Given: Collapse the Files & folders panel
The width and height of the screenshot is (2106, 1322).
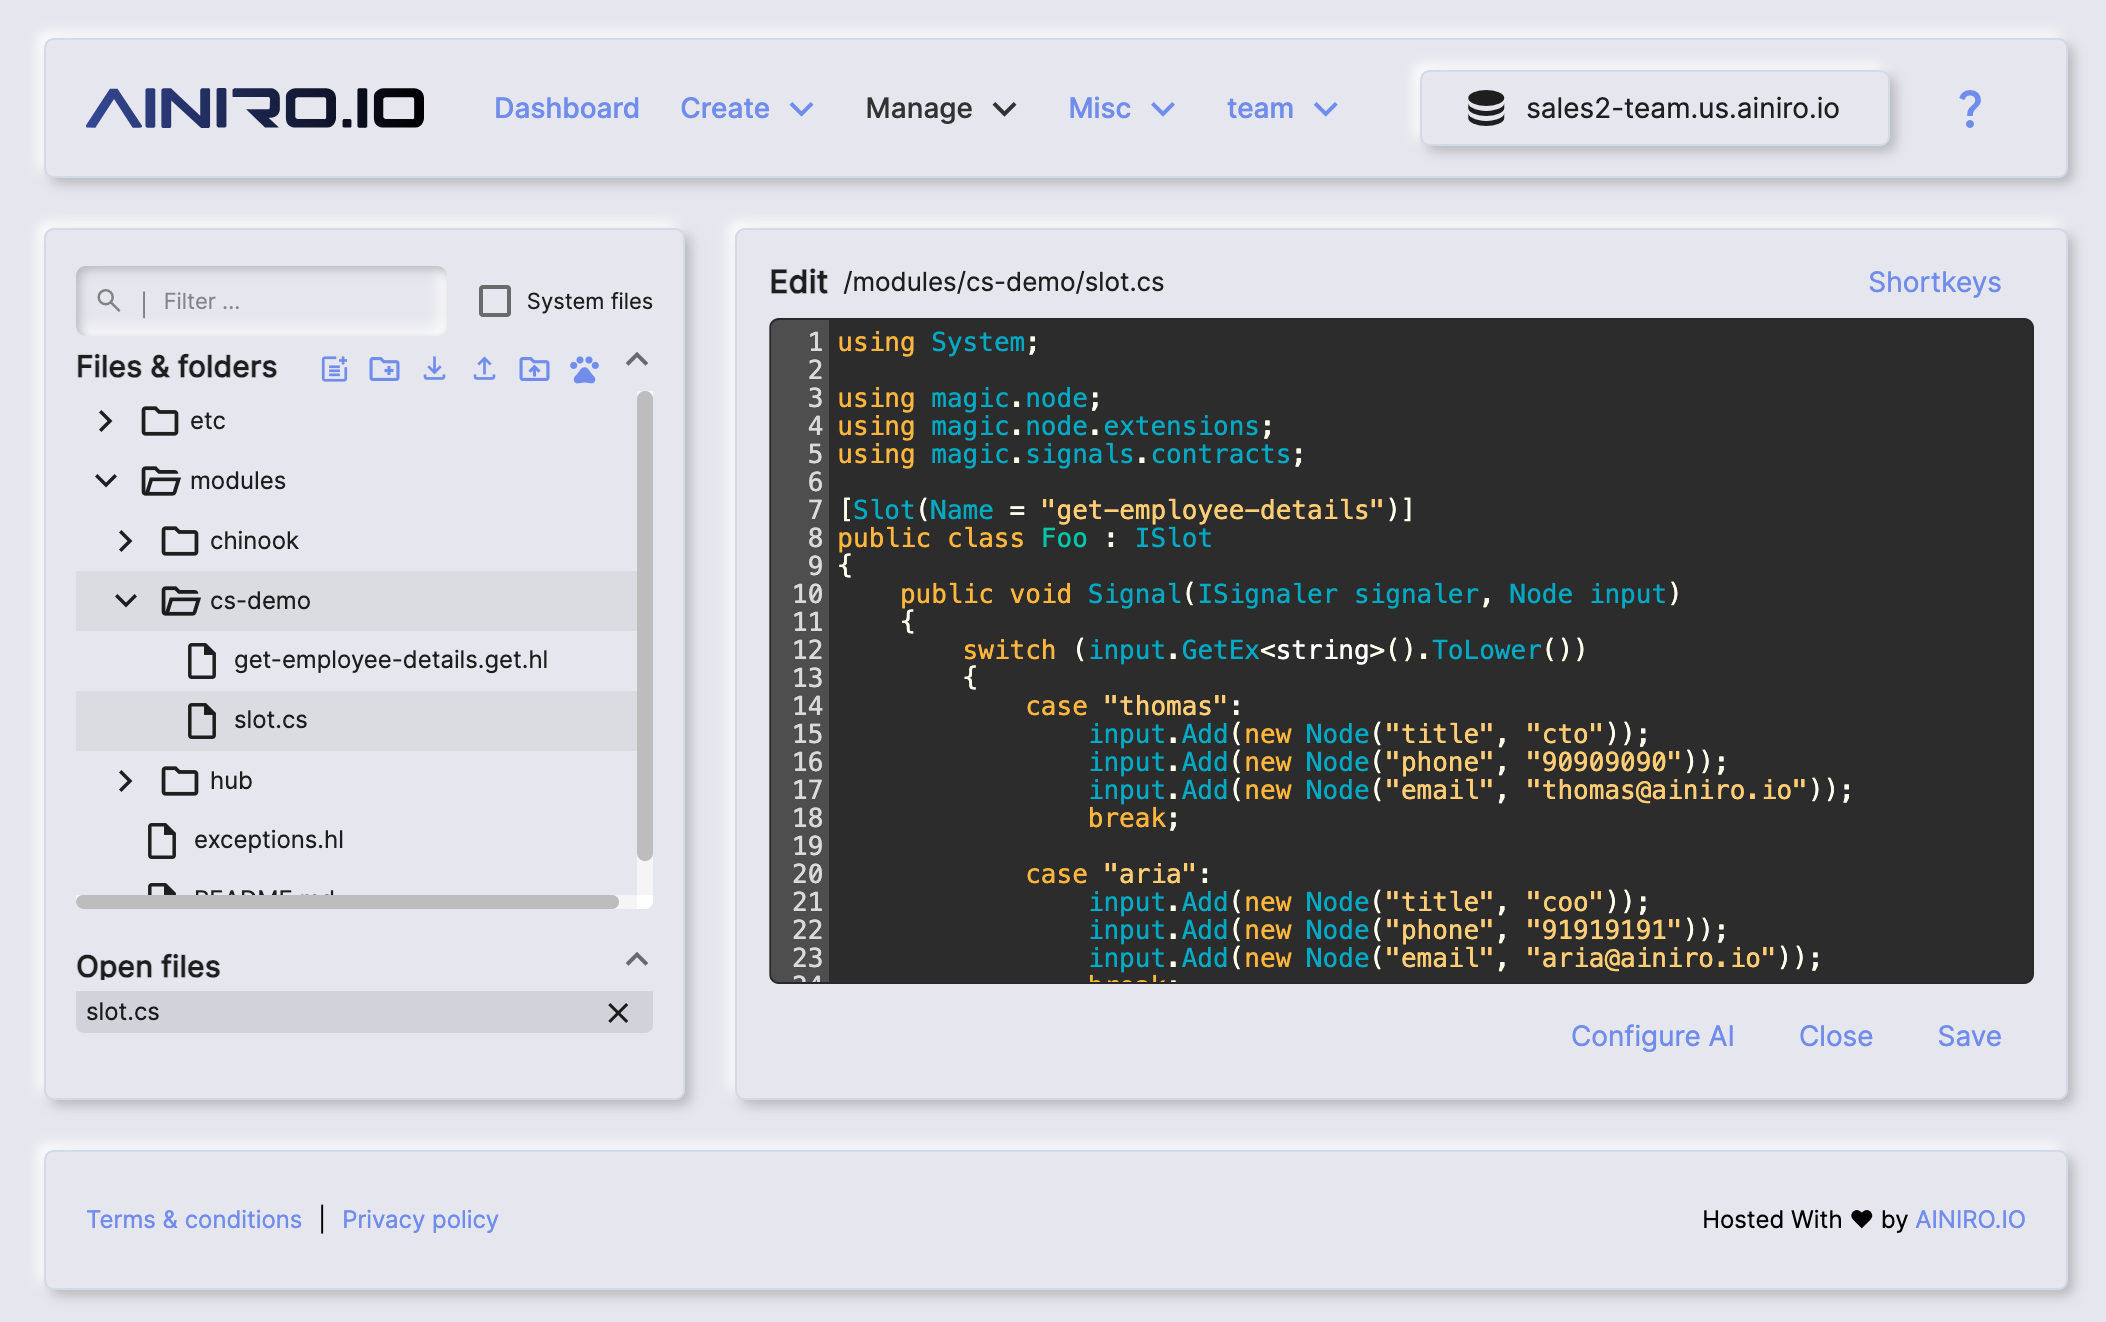Looking at the screenshot, I should 636,359.
